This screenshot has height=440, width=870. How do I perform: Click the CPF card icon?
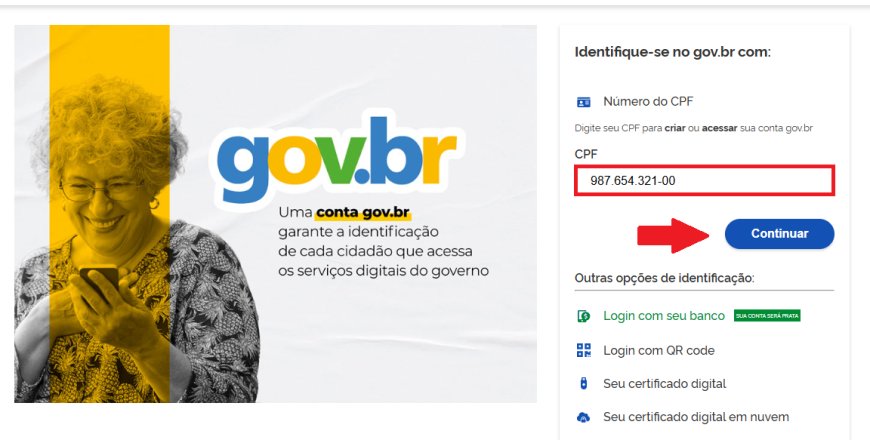(x=584, y=102)
